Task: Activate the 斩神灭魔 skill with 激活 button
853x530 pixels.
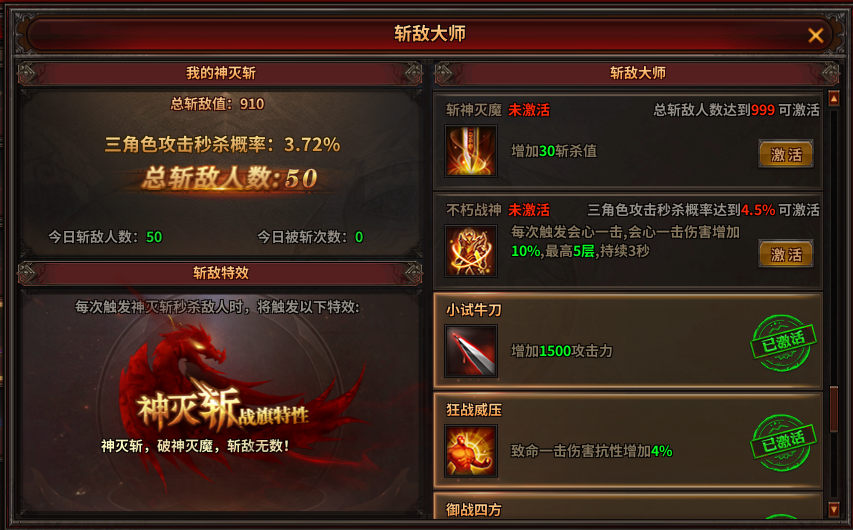Action: [786, 154]
